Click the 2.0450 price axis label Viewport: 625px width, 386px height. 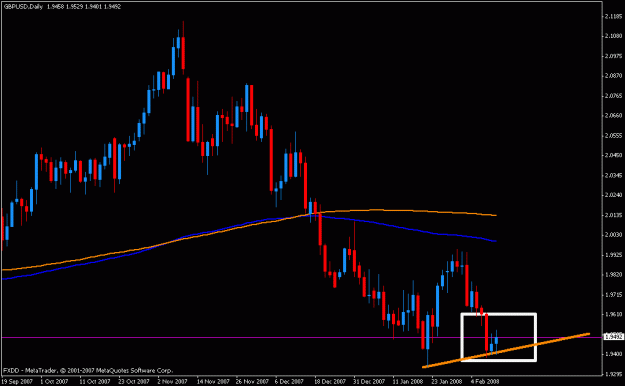pos(614,155)
